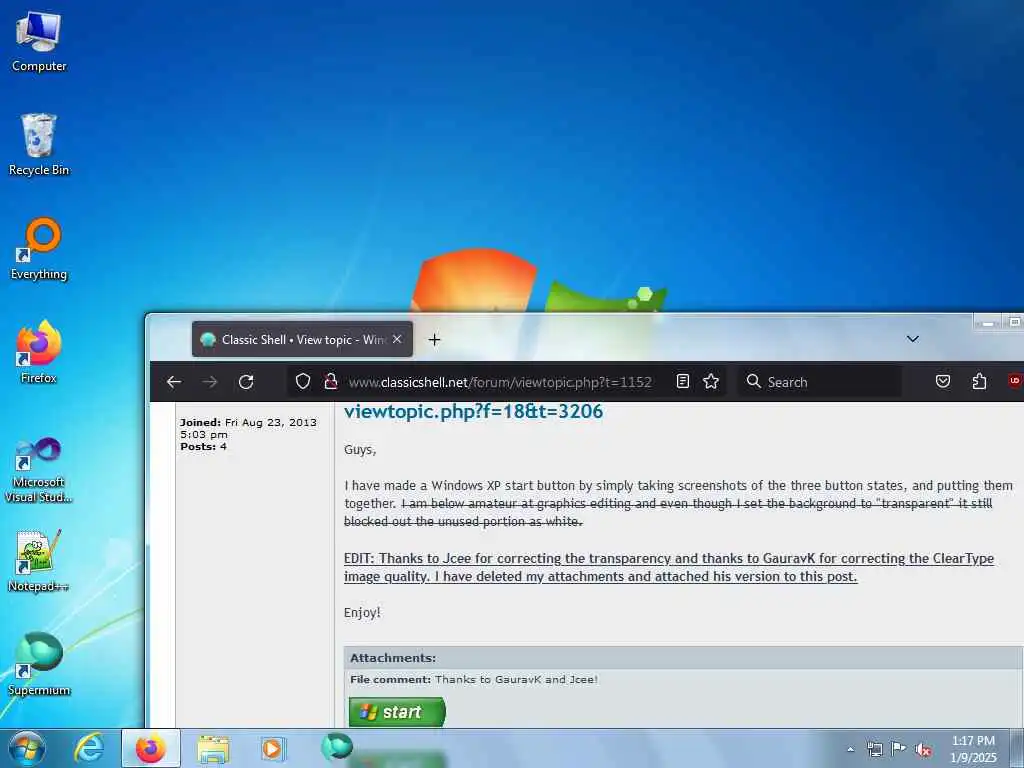1024x768 pixels.
Task: Open the Recycle Bin desktop icon
Action: coord(39,145)
